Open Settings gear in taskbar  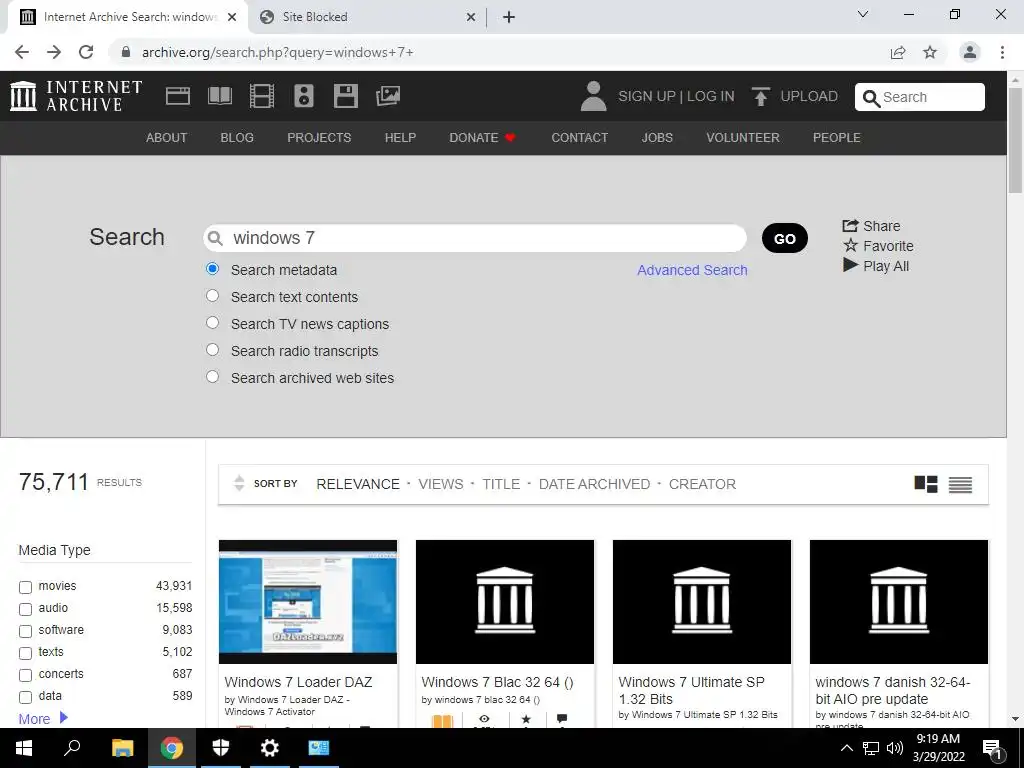click(x=270, y=748)
